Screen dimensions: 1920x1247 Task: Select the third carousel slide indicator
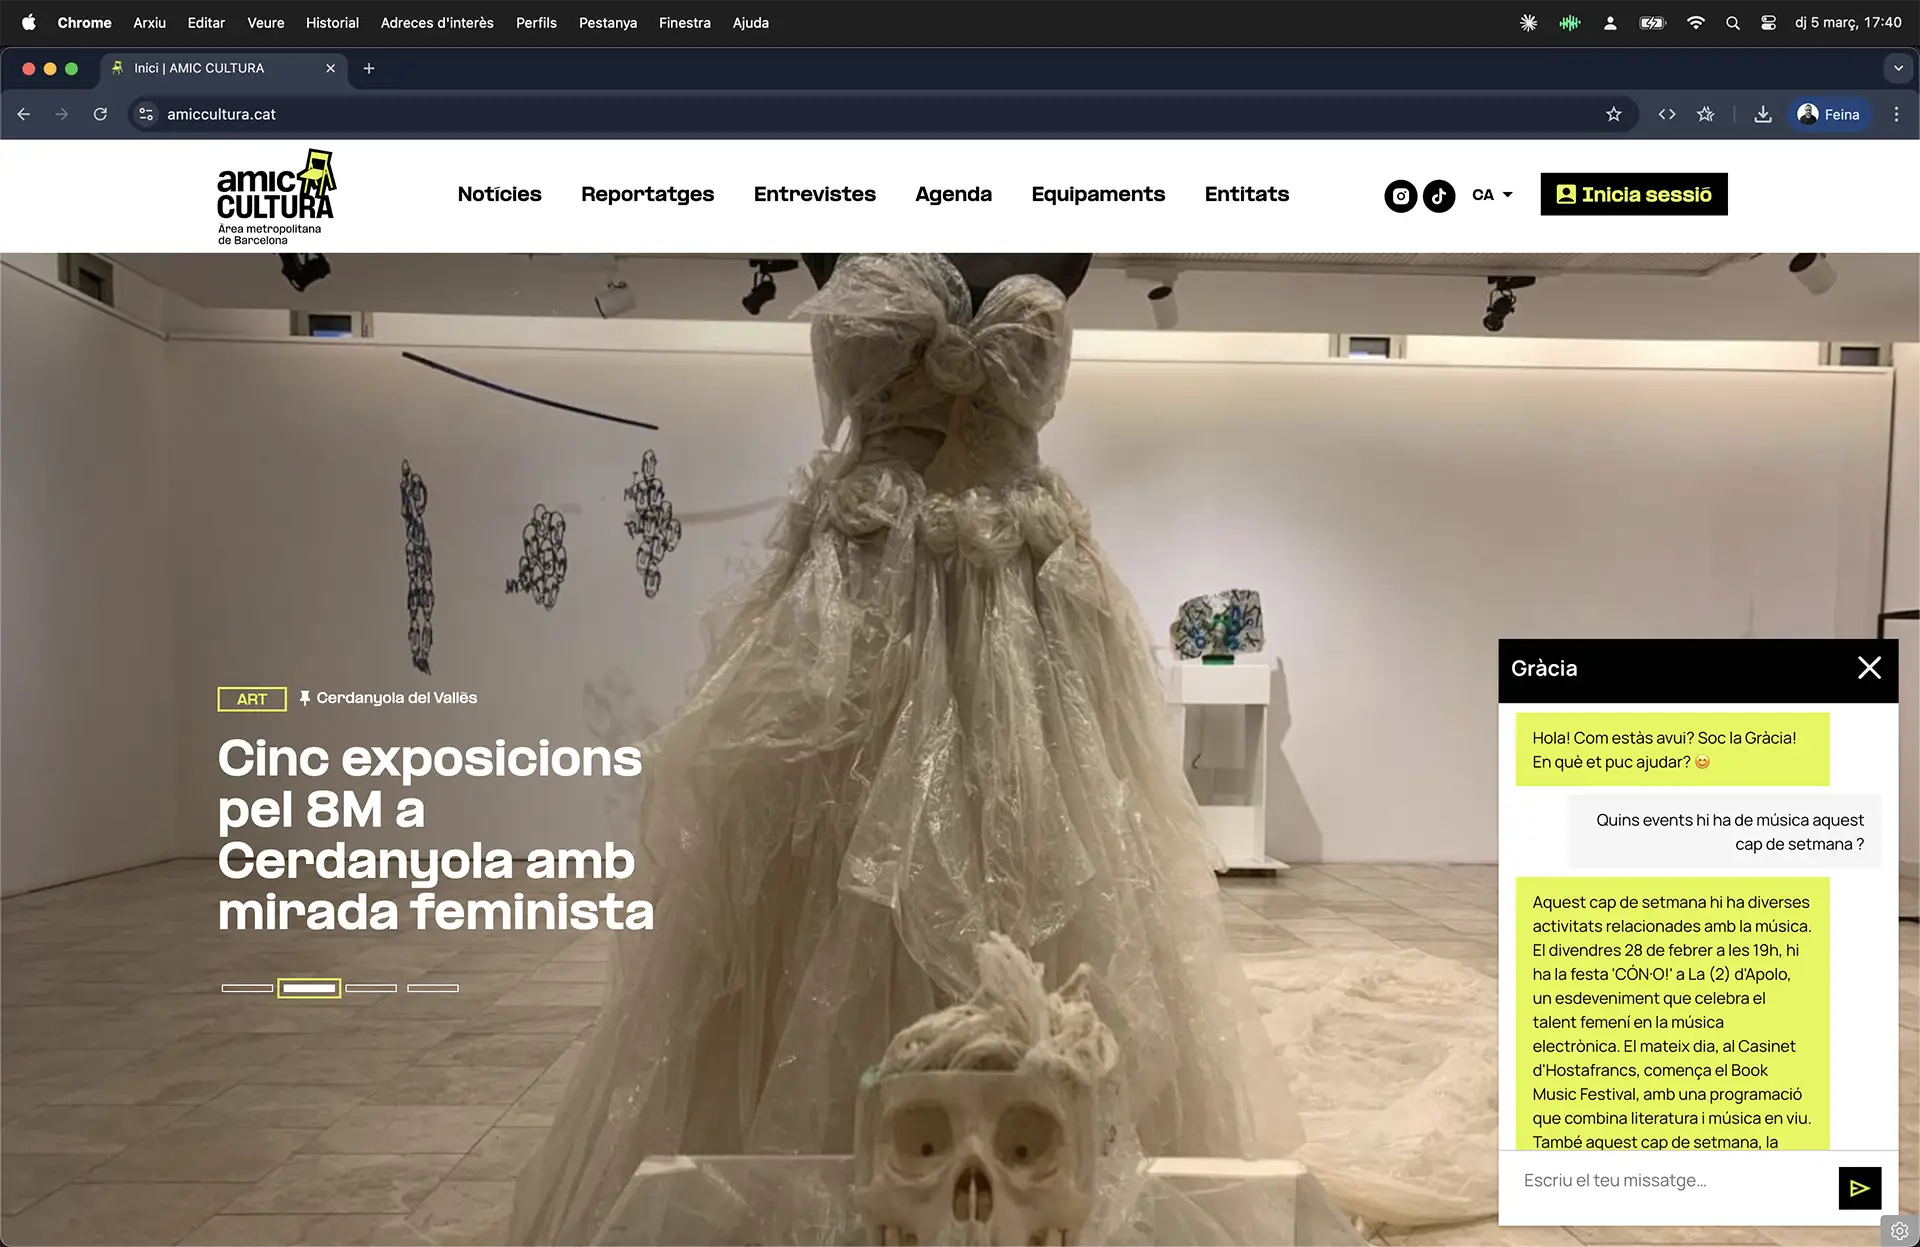click(x=371, y=988)
